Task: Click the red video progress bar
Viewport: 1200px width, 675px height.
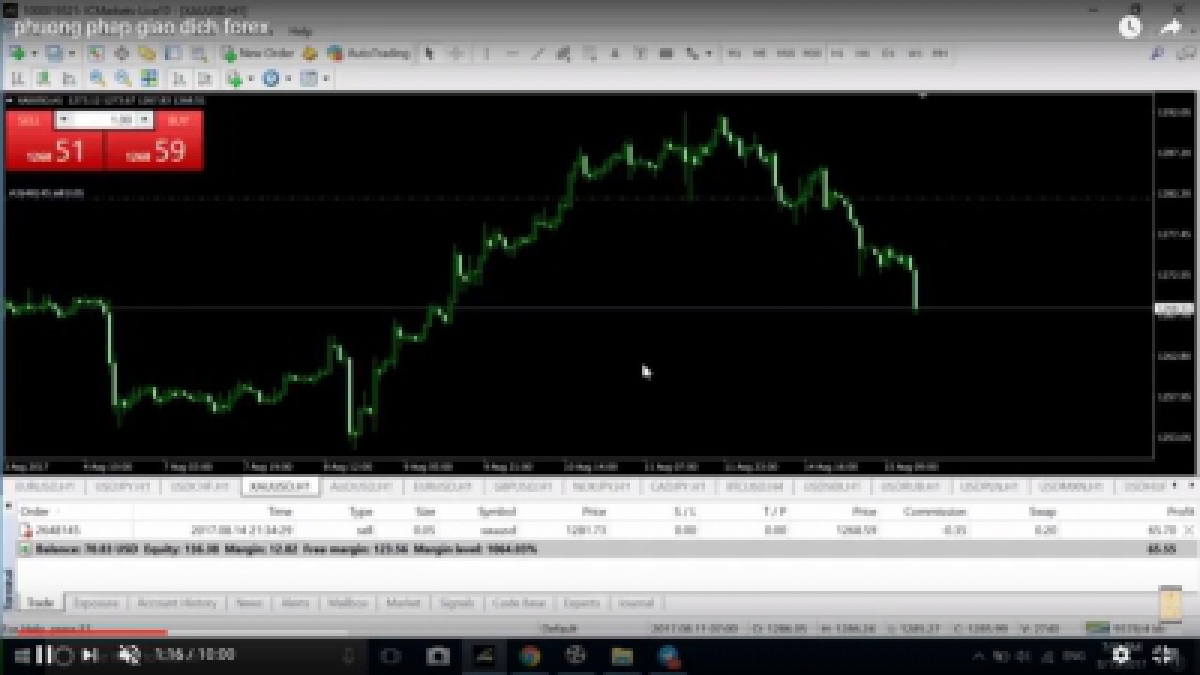Action: click(x=90, y=632)
